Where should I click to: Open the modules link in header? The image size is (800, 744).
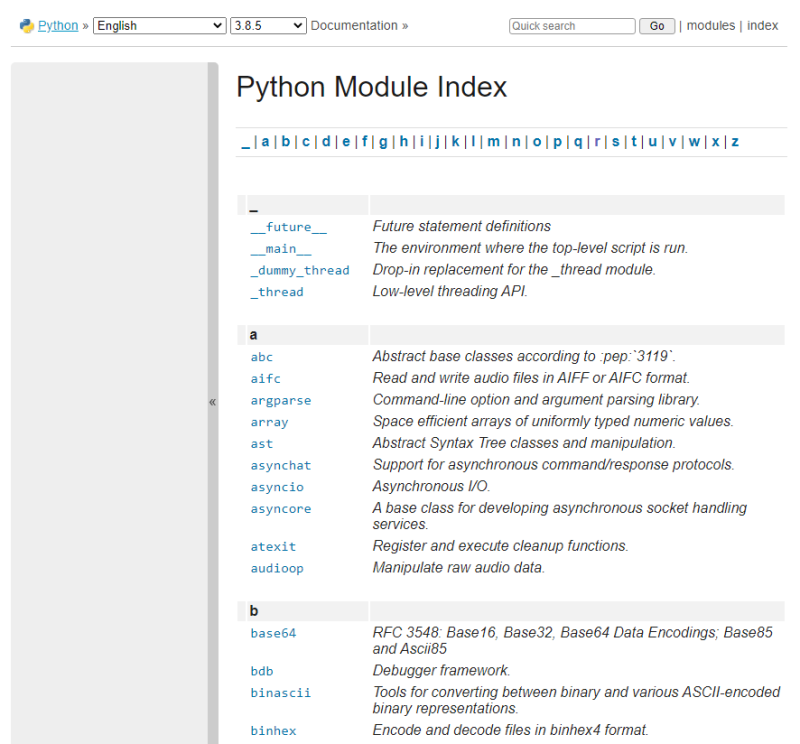coord(711,26)
